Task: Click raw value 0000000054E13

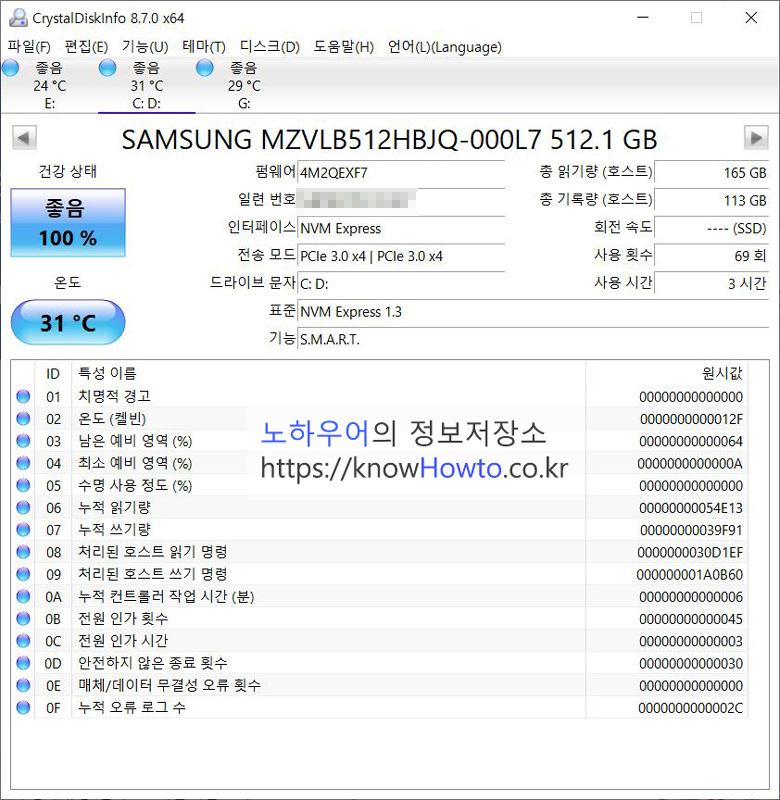Action: (691, 508)
